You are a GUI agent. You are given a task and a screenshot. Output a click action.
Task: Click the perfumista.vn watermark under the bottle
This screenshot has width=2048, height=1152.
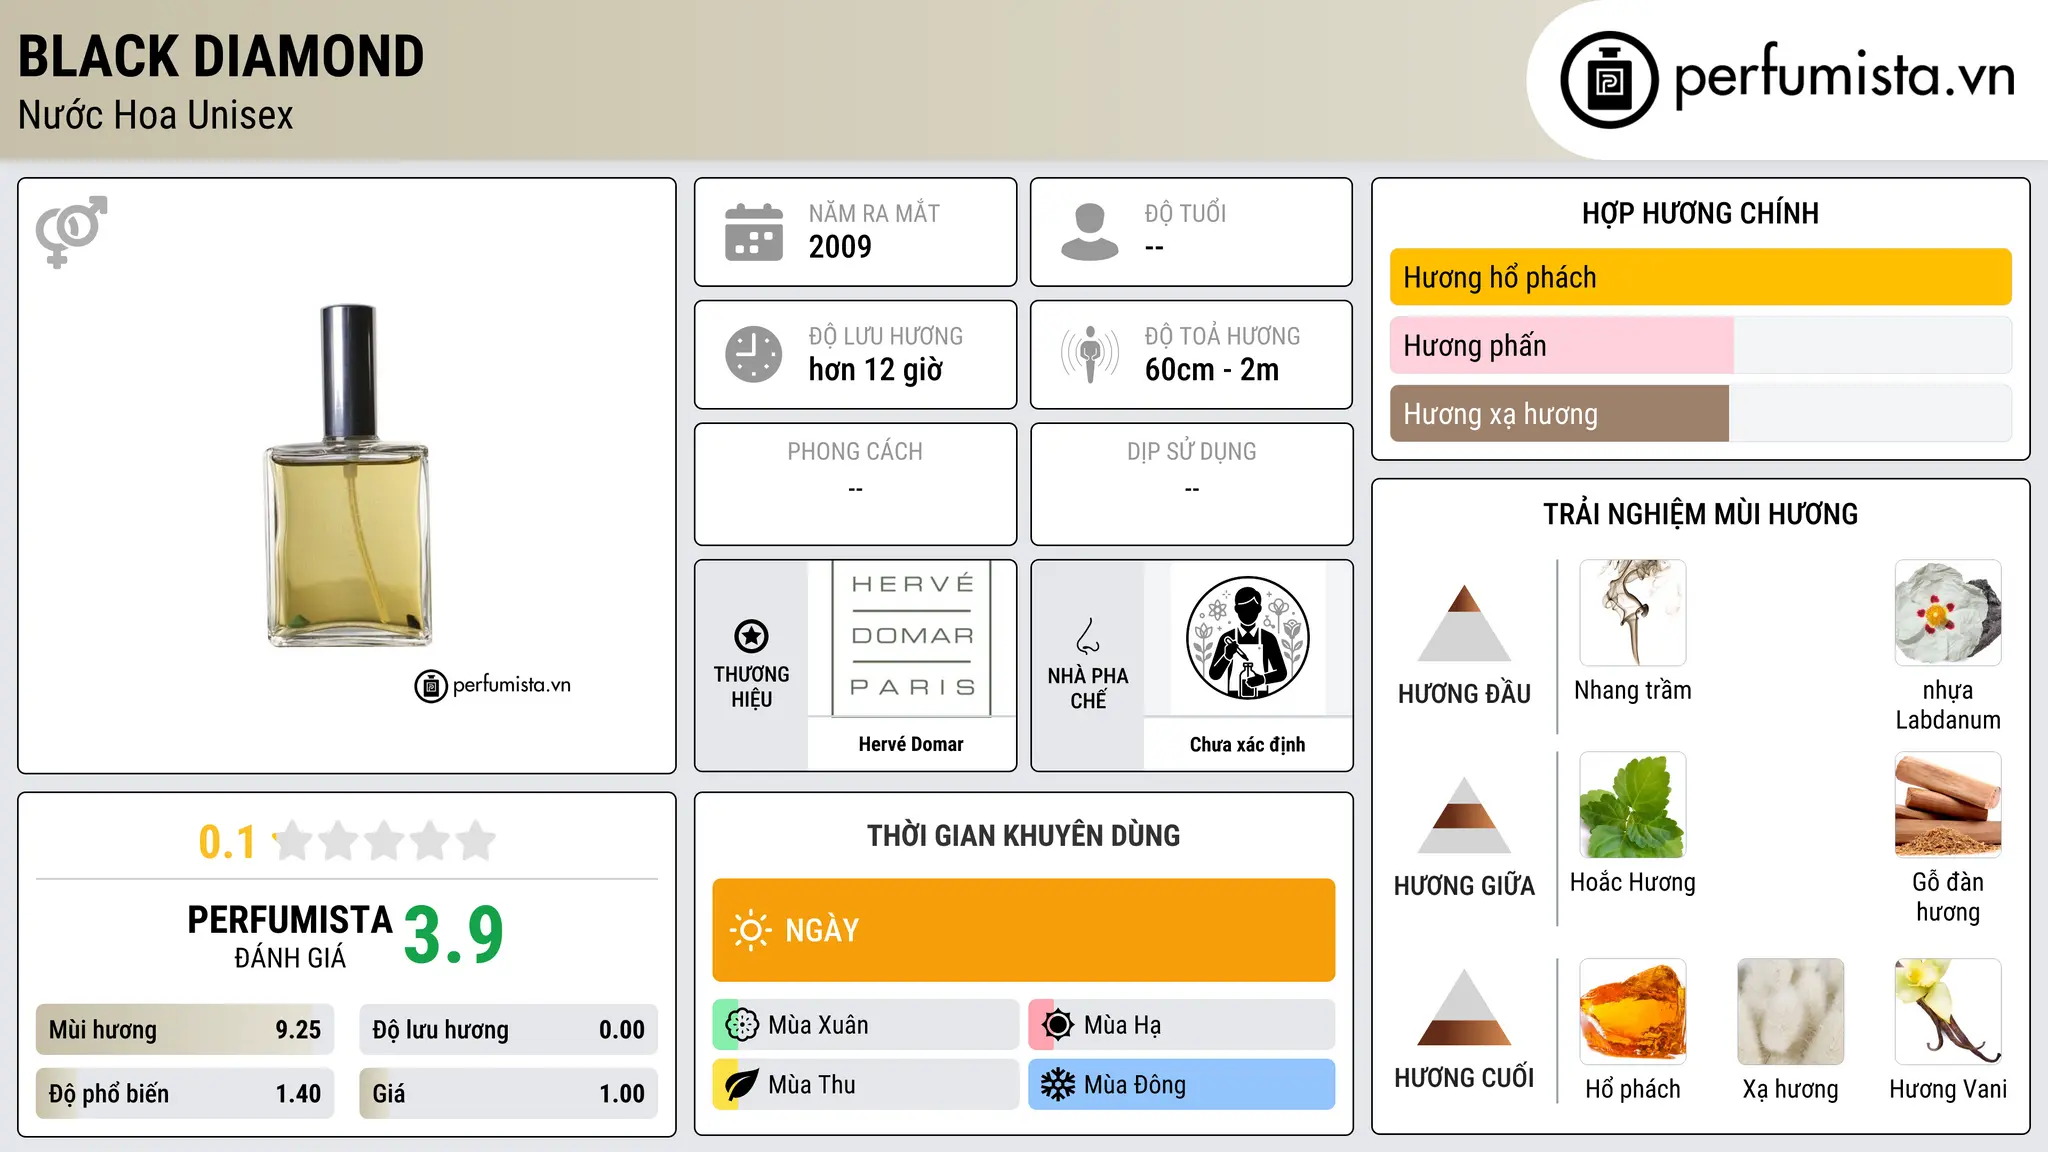(493, 686)
